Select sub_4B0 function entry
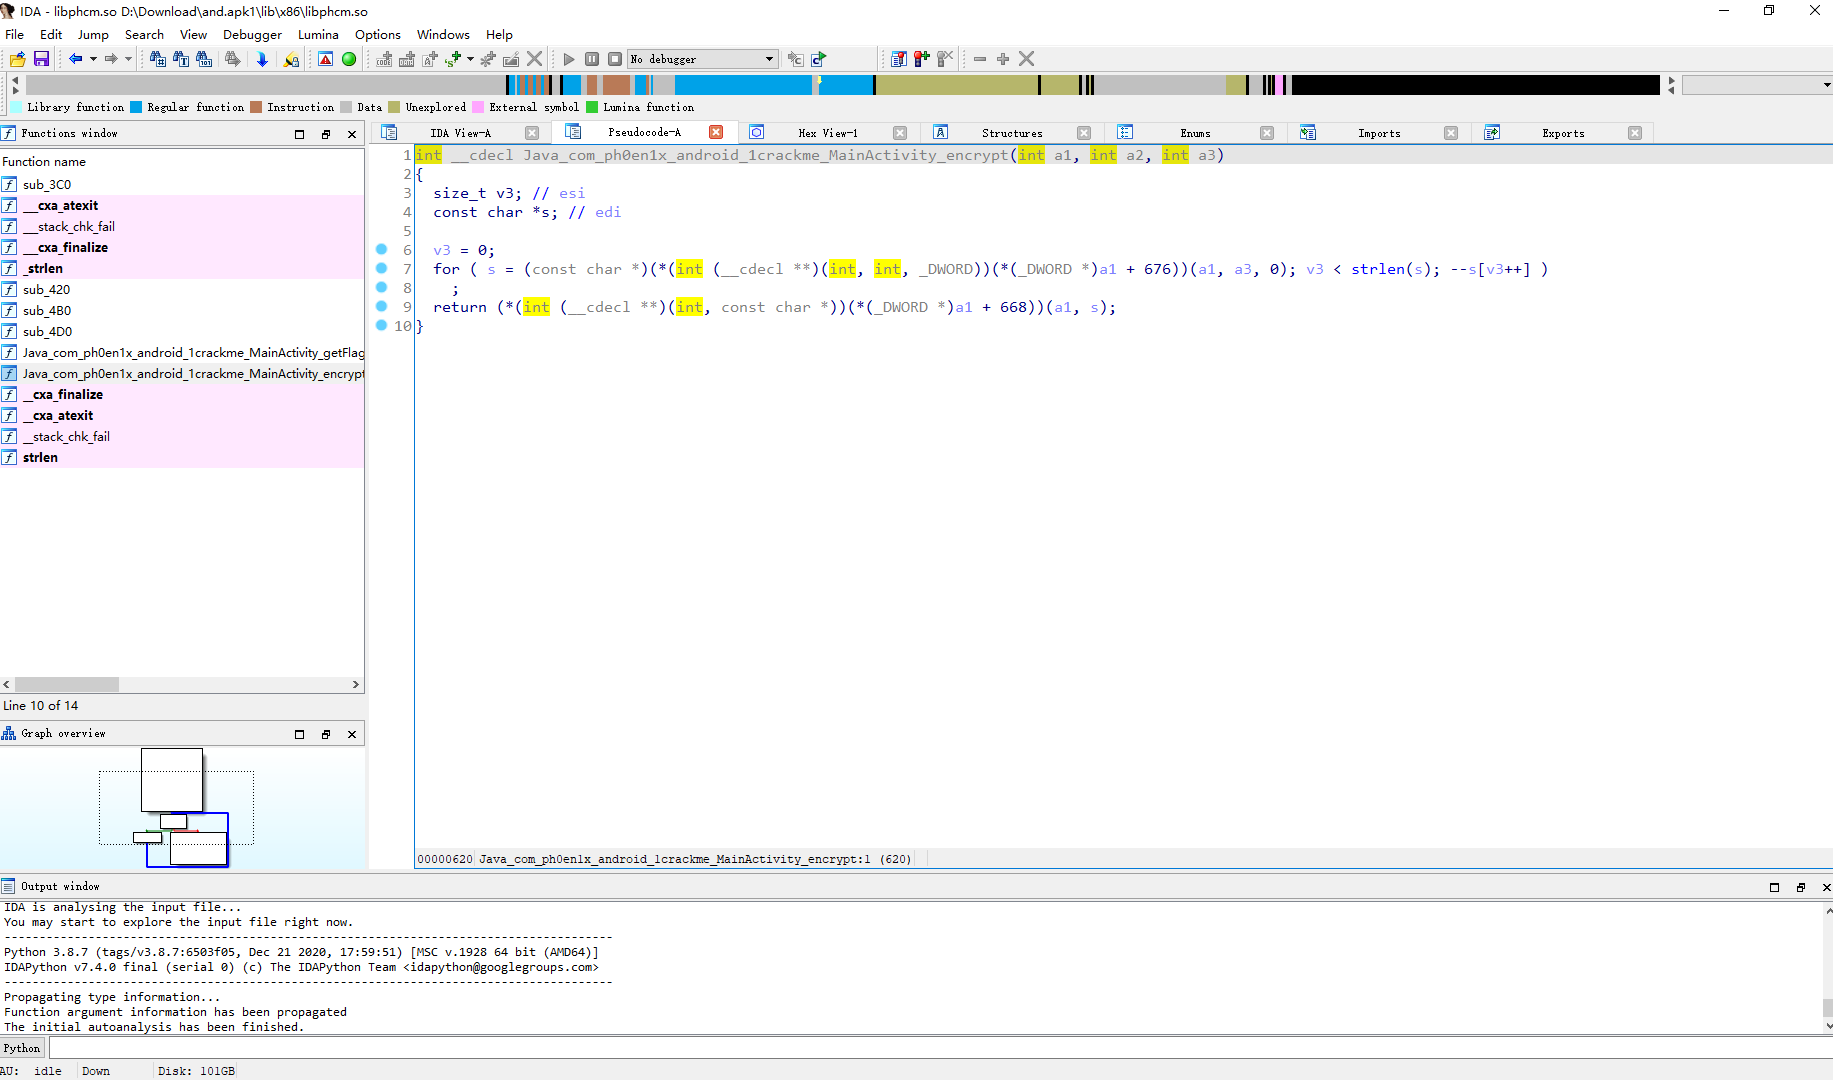 (182, 310)
